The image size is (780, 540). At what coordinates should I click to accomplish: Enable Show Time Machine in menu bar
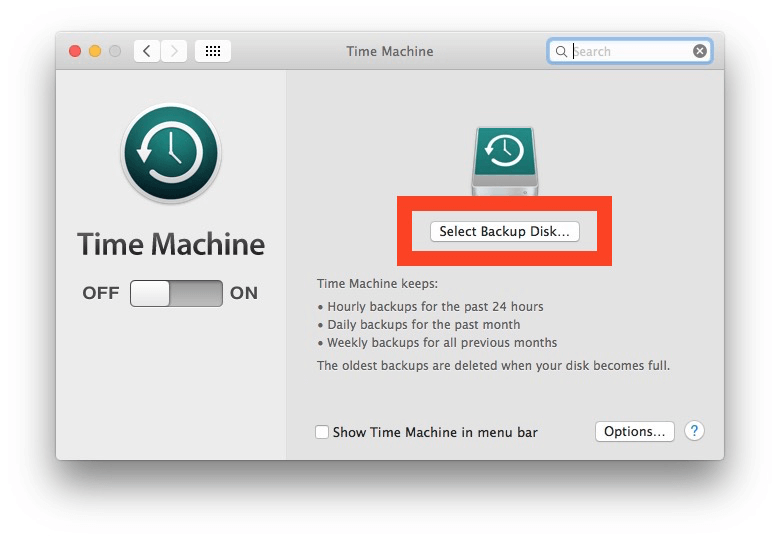tap(322, 432)
